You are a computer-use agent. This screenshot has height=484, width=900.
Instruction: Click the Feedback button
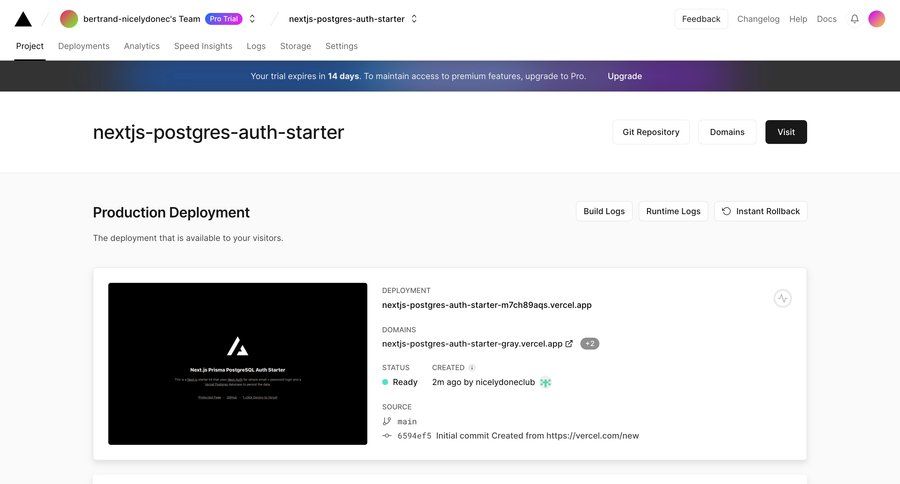click(701, 19)
